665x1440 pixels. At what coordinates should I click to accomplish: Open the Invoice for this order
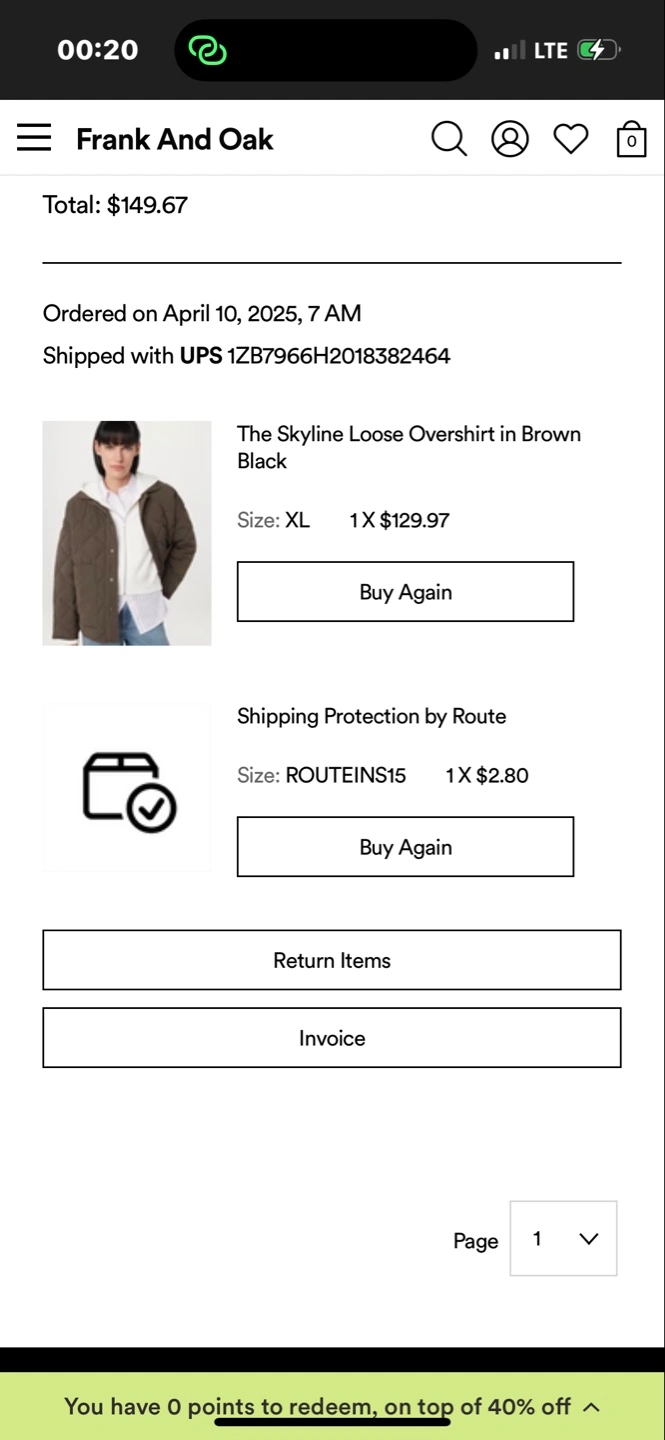click(x=331, y=1038)
